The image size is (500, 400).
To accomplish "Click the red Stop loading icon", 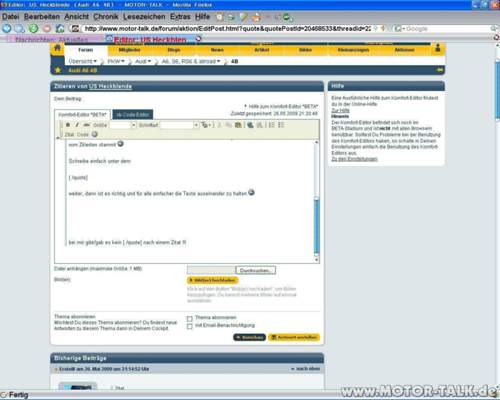I will [47, 29].
